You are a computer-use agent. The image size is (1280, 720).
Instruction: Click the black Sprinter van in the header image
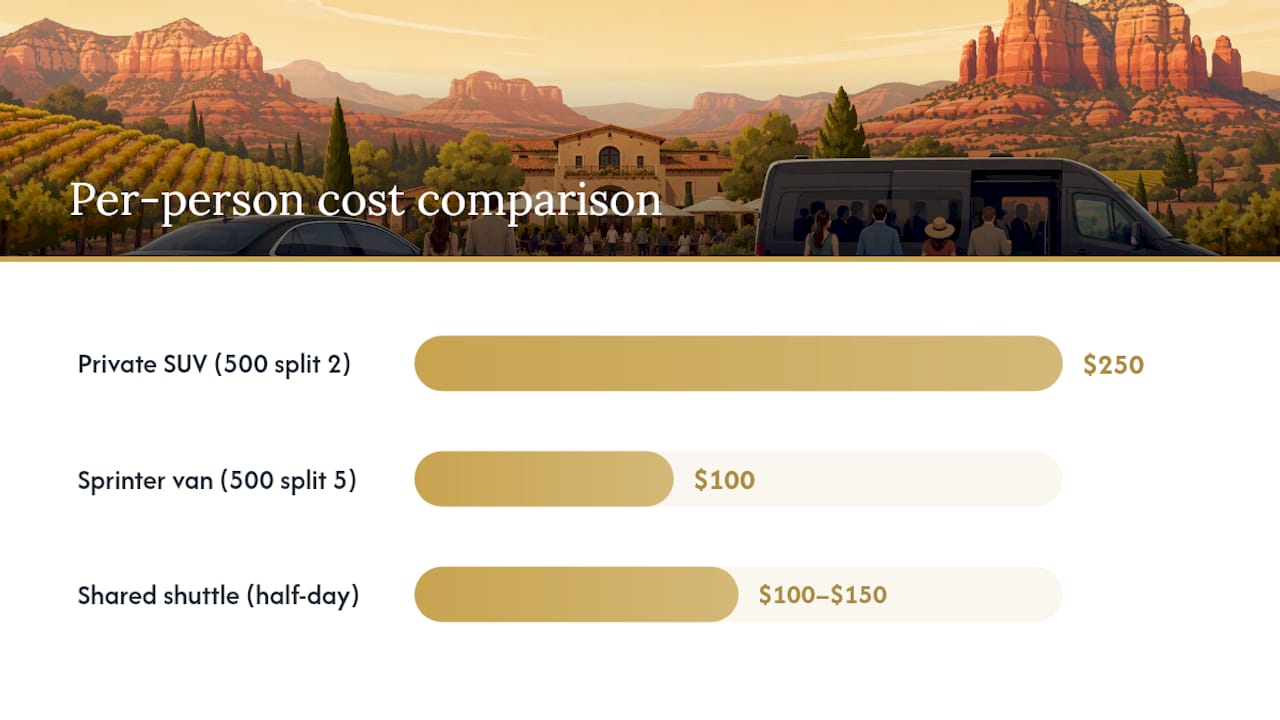[960, 205]
